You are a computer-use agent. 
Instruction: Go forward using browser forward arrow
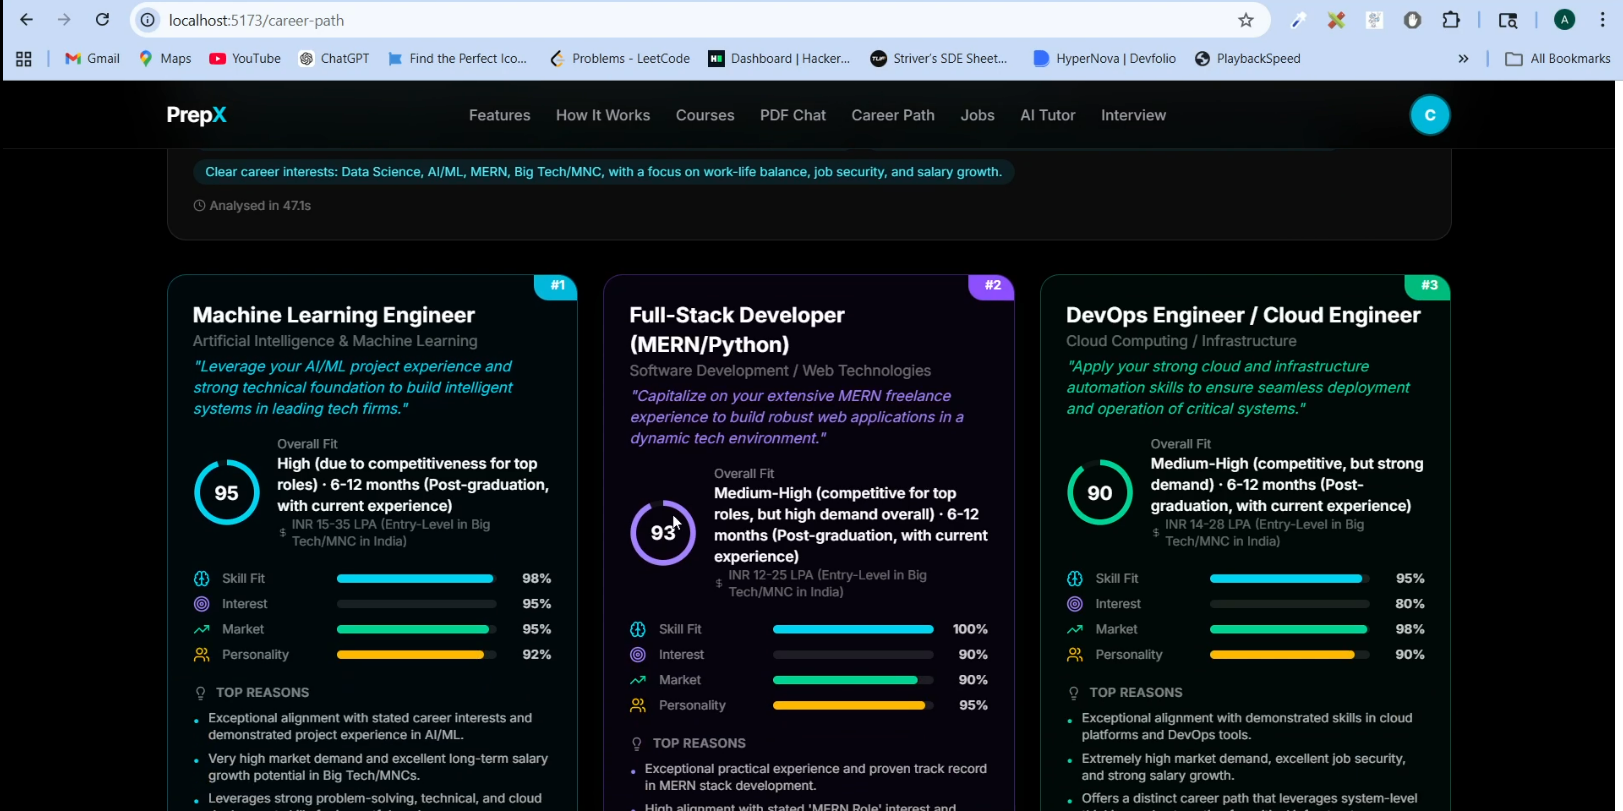[x=64, y=20]
